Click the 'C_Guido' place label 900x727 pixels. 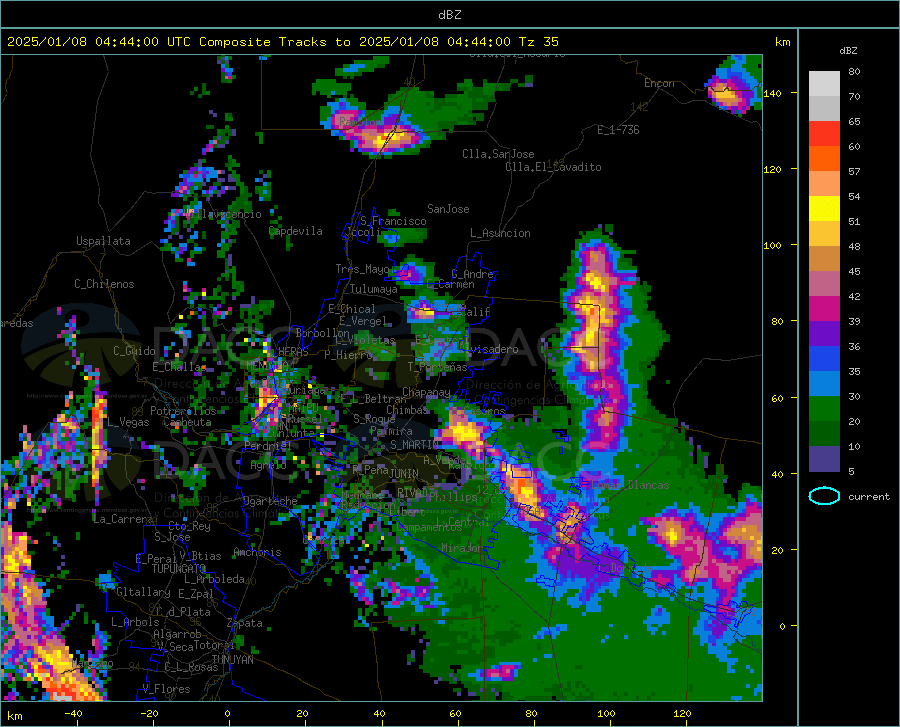click(x=134, y=351)
